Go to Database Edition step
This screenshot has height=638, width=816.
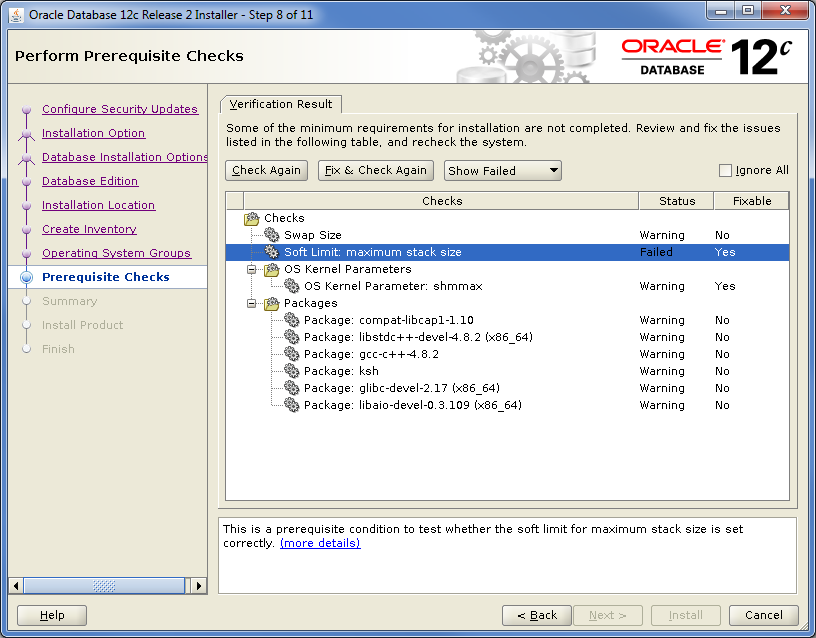pos(90,181)
